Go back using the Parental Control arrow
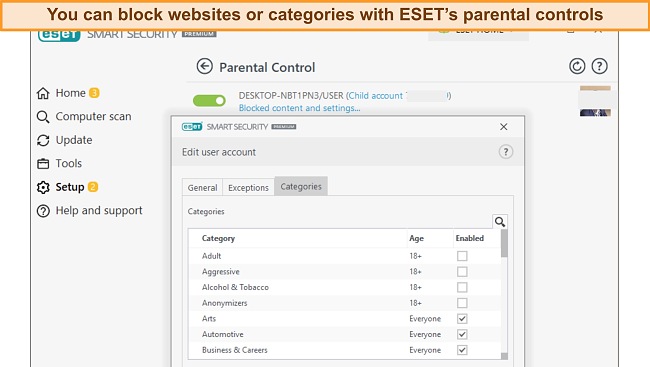Viewport: 650px width, 367px height. 204,66
